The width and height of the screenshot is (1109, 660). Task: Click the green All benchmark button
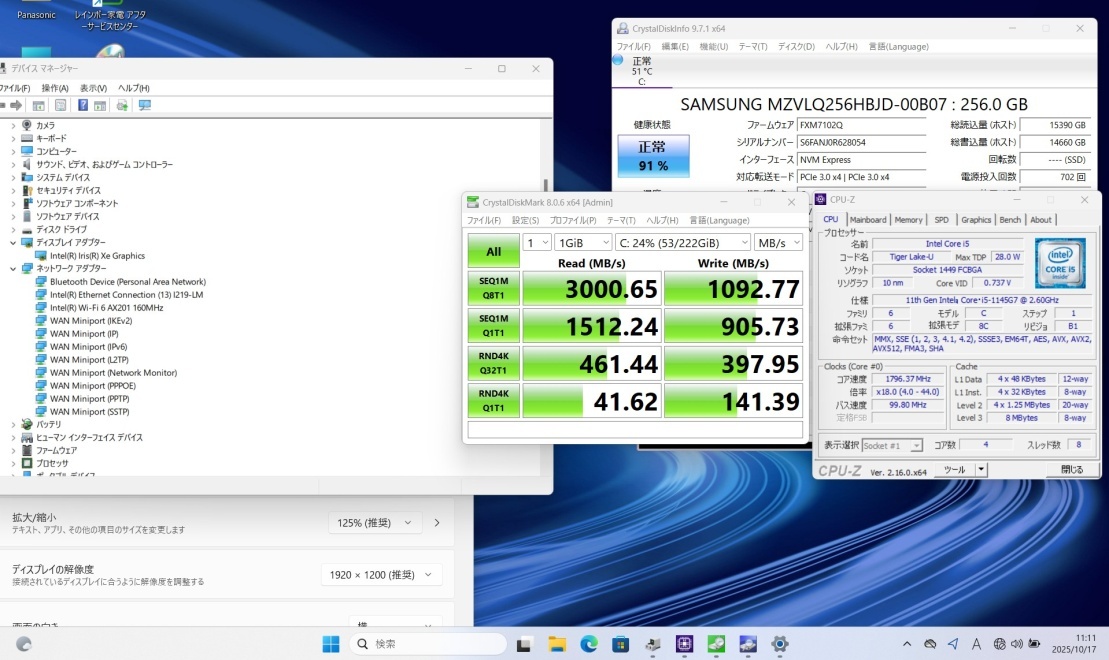click(493, 252)
